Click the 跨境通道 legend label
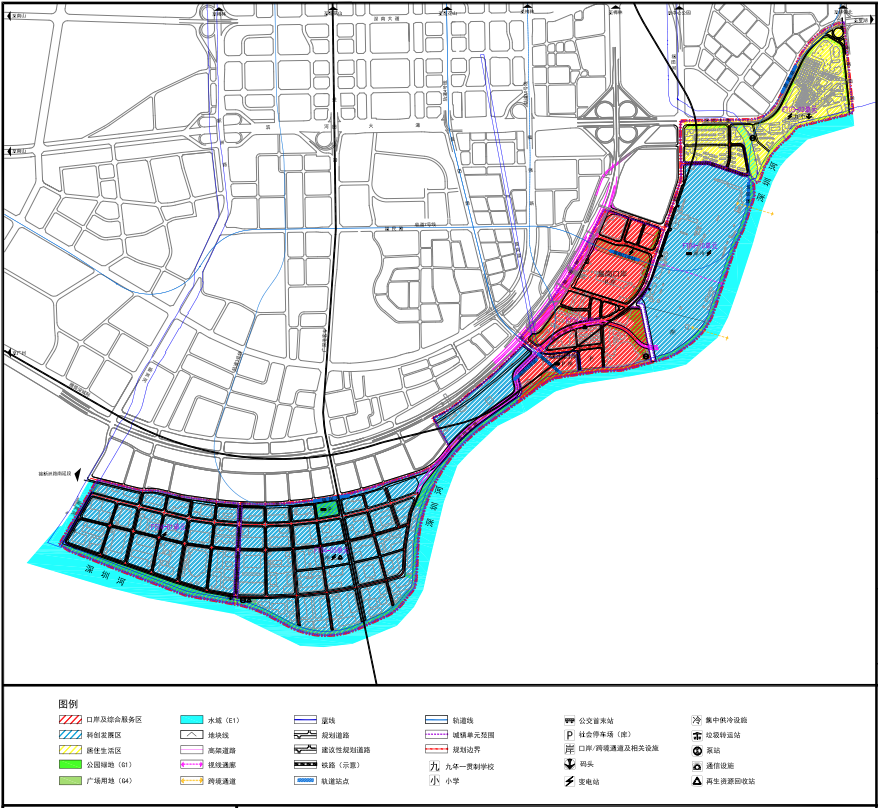This screenshot has height=808, width=878. click(x=222, y=781)
